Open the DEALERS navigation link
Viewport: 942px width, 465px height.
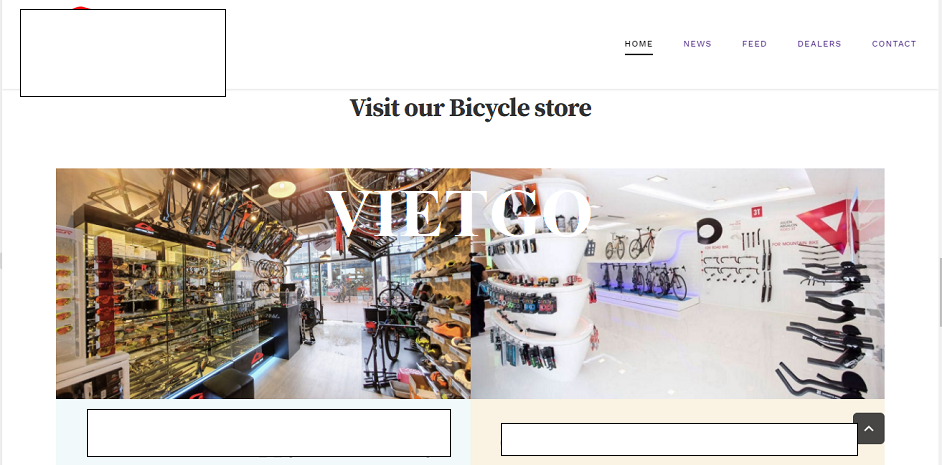[819, 44]
